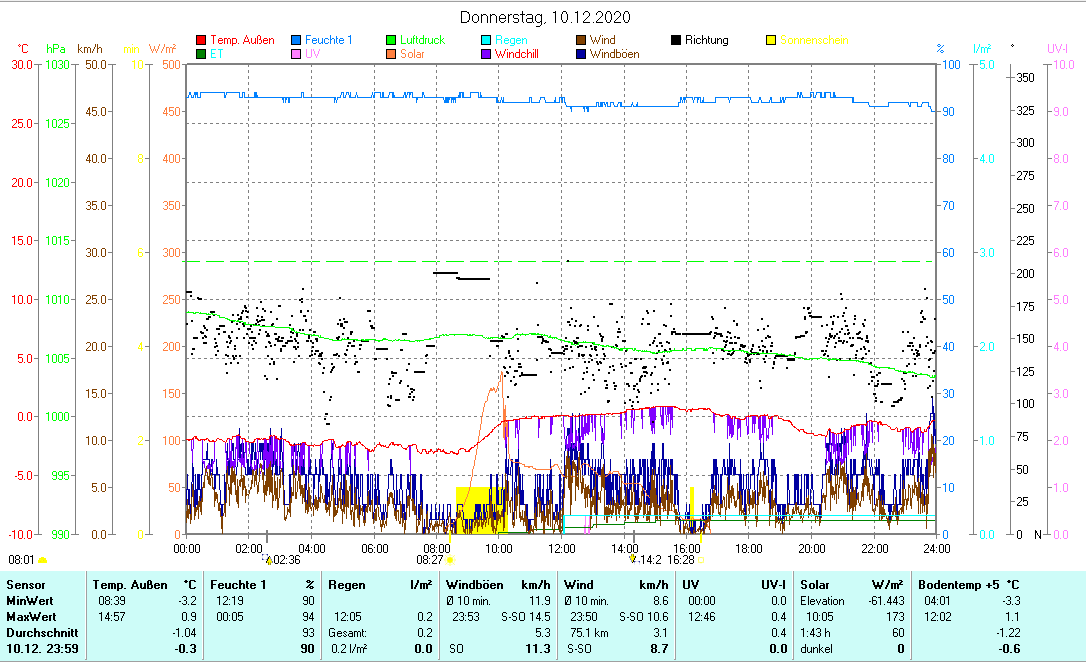Screen dimensions: 1086x662
Task: Click the sunrise marker at 08:27
Action: [450, 561]
